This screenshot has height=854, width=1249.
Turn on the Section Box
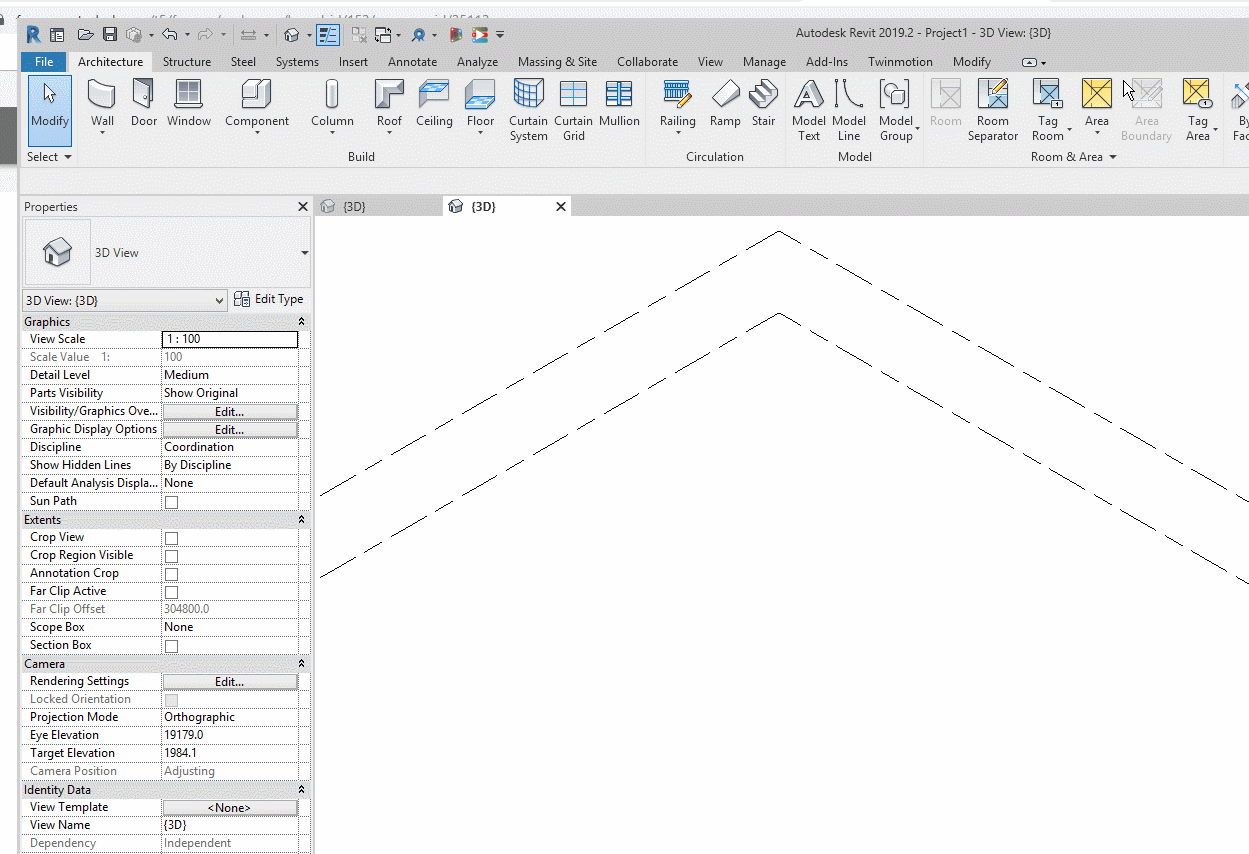pyautogui.click(x=170, y=645)
